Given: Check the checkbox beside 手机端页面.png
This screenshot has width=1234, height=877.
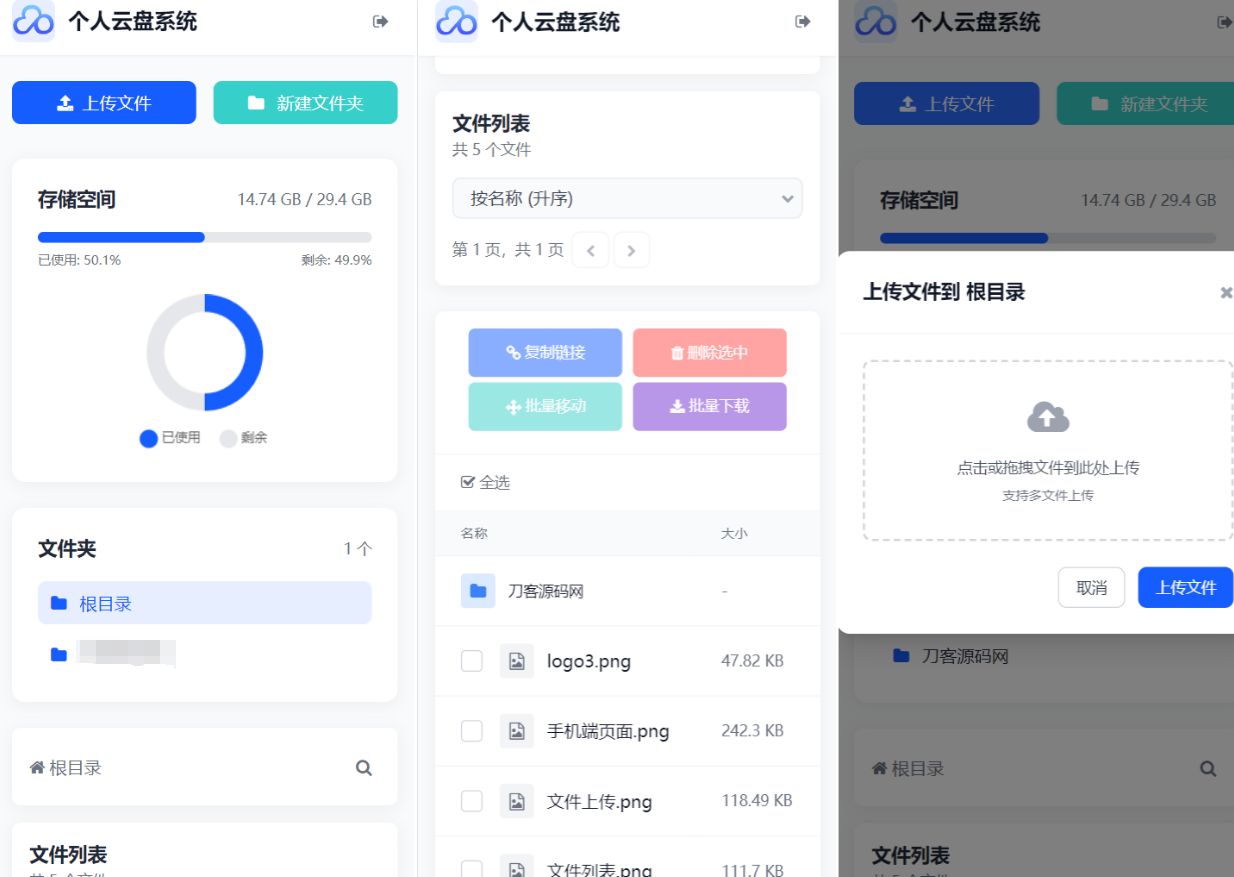Looking at the screenshot, I should (471, 731).
